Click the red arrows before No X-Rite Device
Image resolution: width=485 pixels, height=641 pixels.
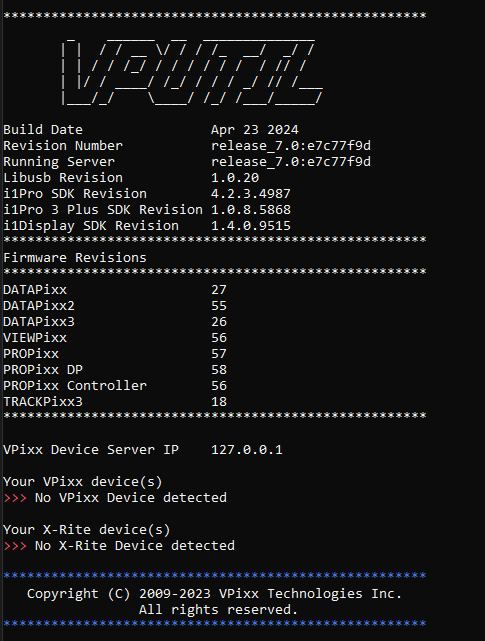(x=15, y=546)
